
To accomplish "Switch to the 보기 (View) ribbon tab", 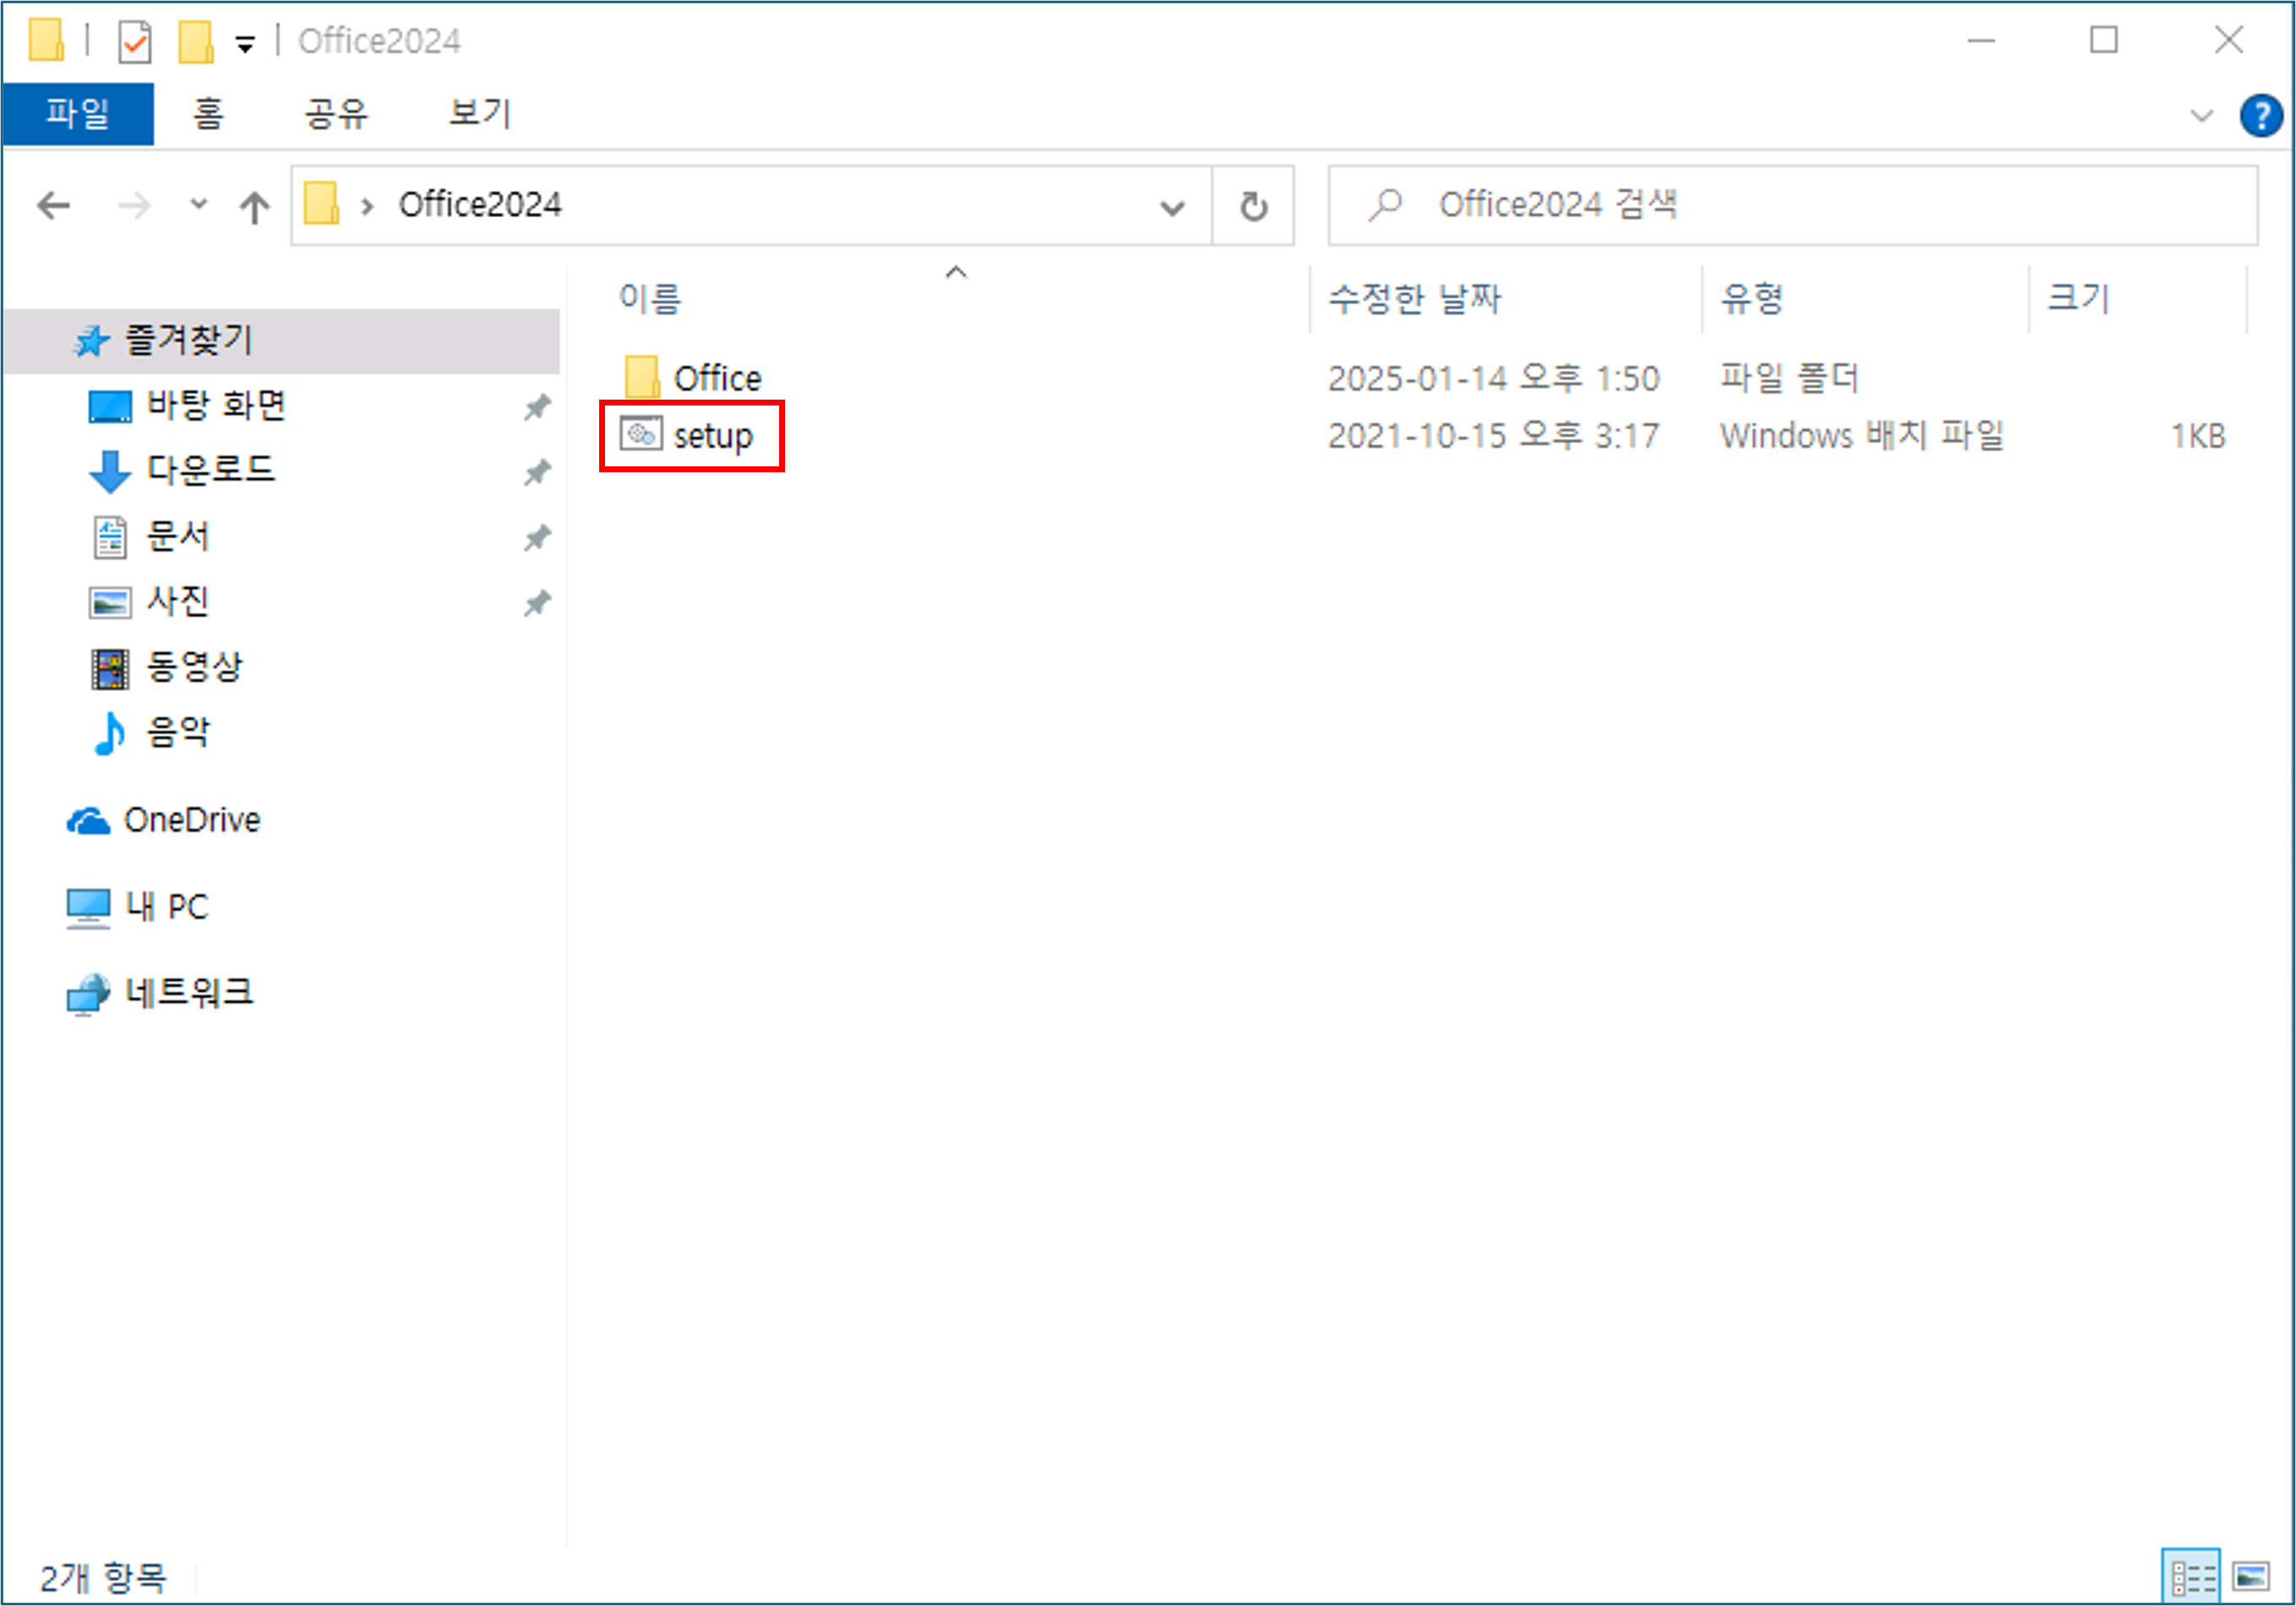I will tap(479, 113).
